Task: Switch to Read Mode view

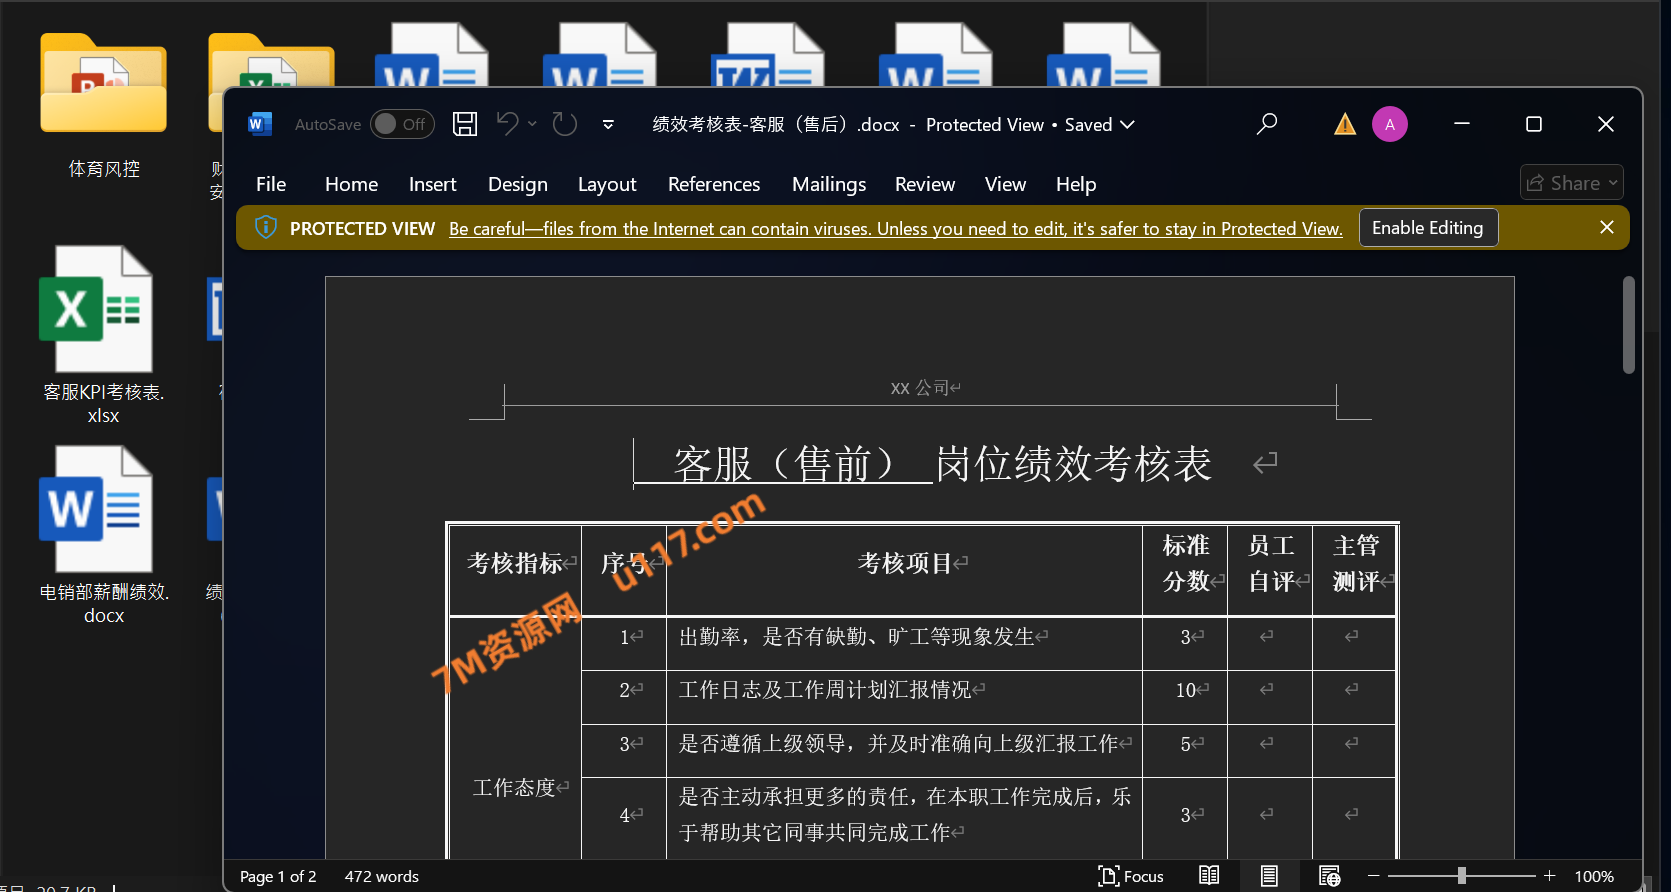Action: [1209, 876]
